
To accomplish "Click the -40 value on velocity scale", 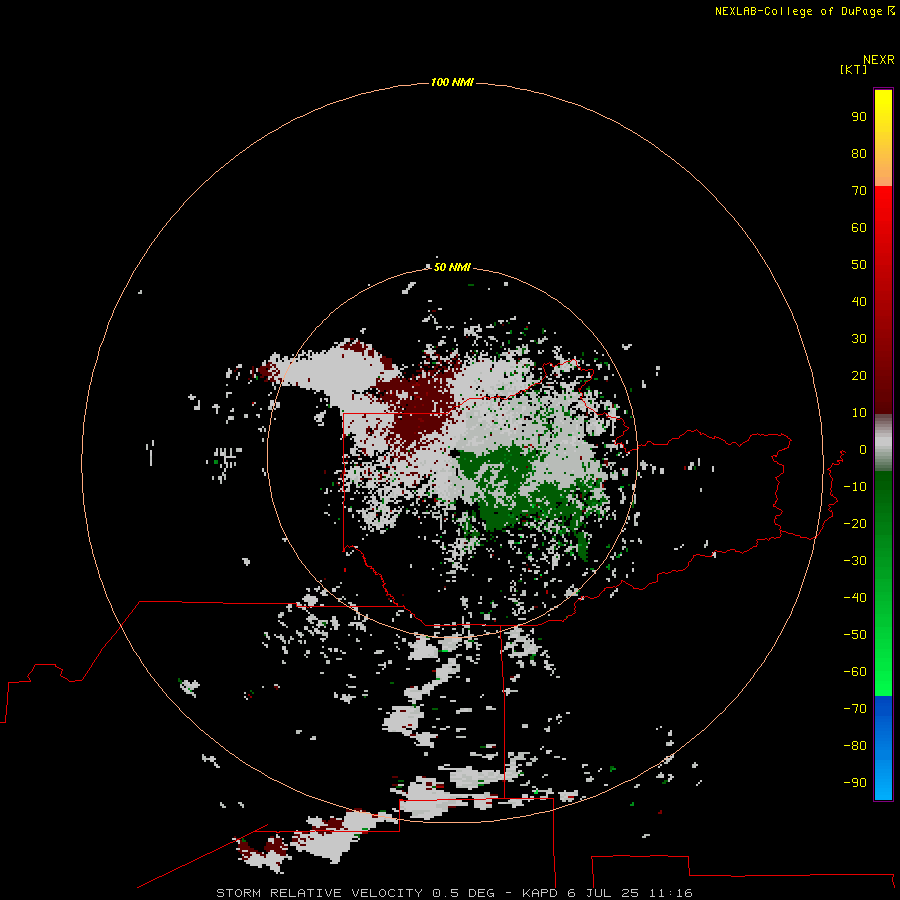I will point(855,598).
